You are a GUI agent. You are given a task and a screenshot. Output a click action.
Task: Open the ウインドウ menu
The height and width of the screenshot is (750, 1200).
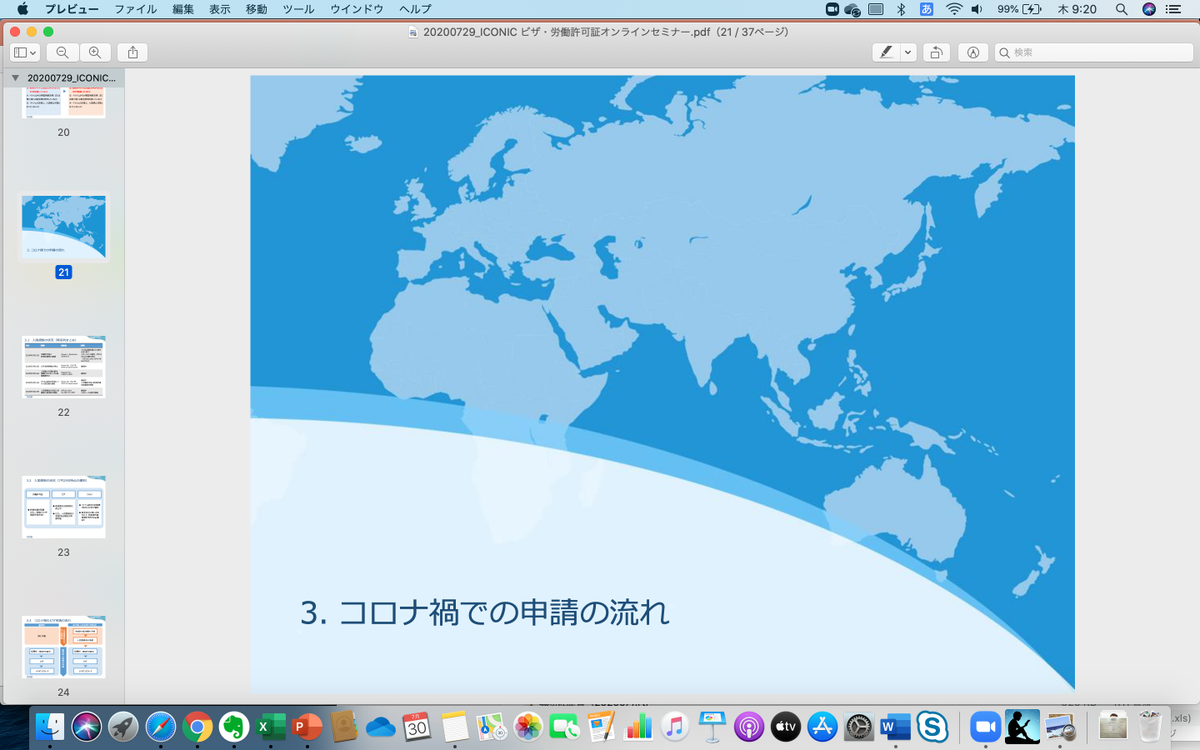pyautogui.click(x=357, y=9)
